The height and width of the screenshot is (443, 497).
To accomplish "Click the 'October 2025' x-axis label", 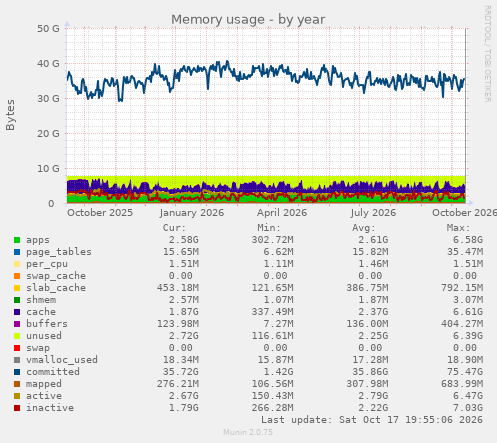I will click(100, 213).
